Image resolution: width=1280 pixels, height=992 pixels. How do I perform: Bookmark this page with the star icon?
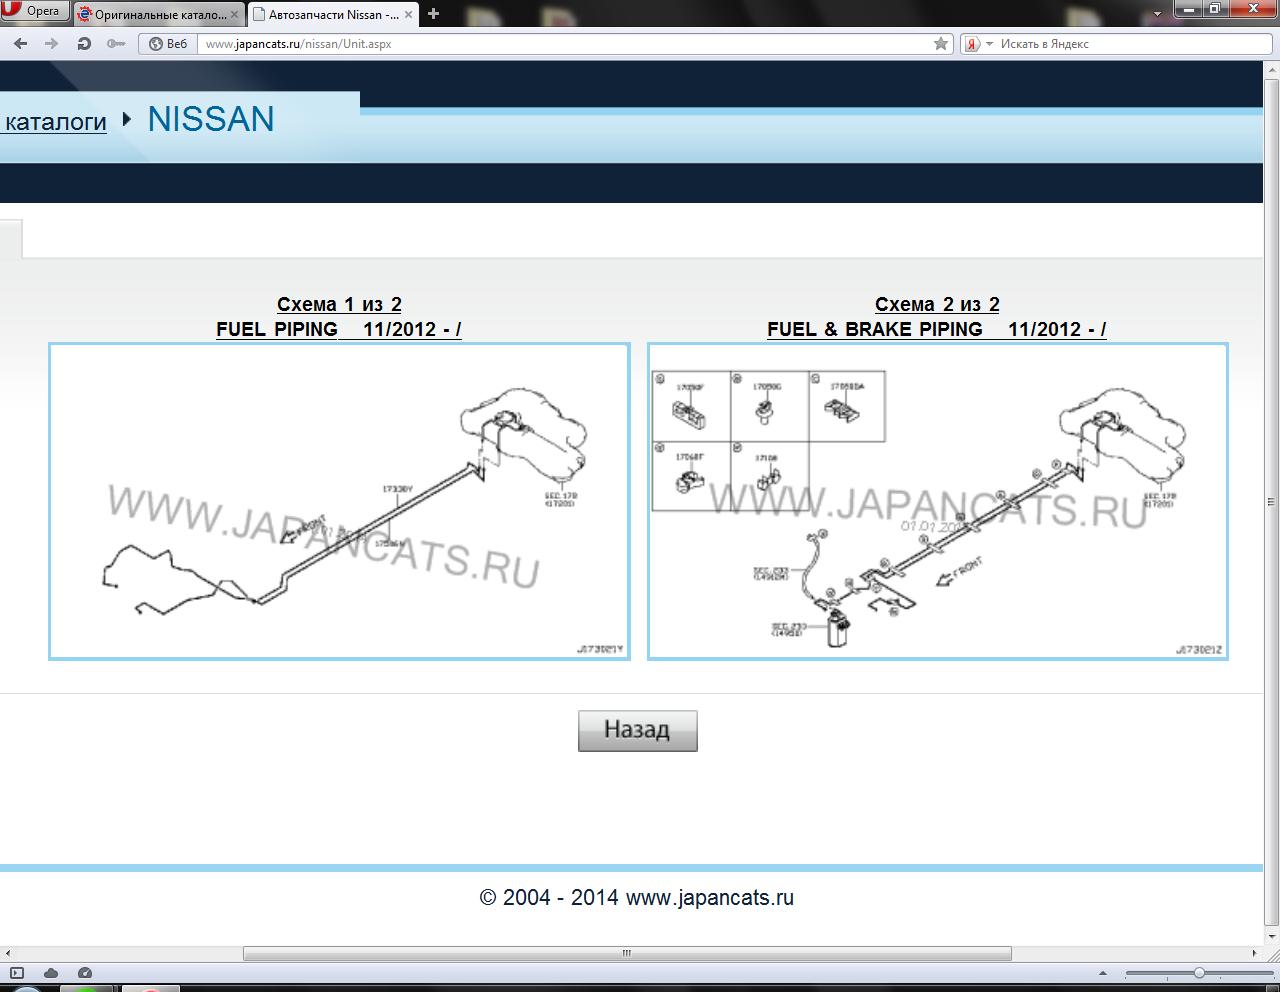[941, 44]
